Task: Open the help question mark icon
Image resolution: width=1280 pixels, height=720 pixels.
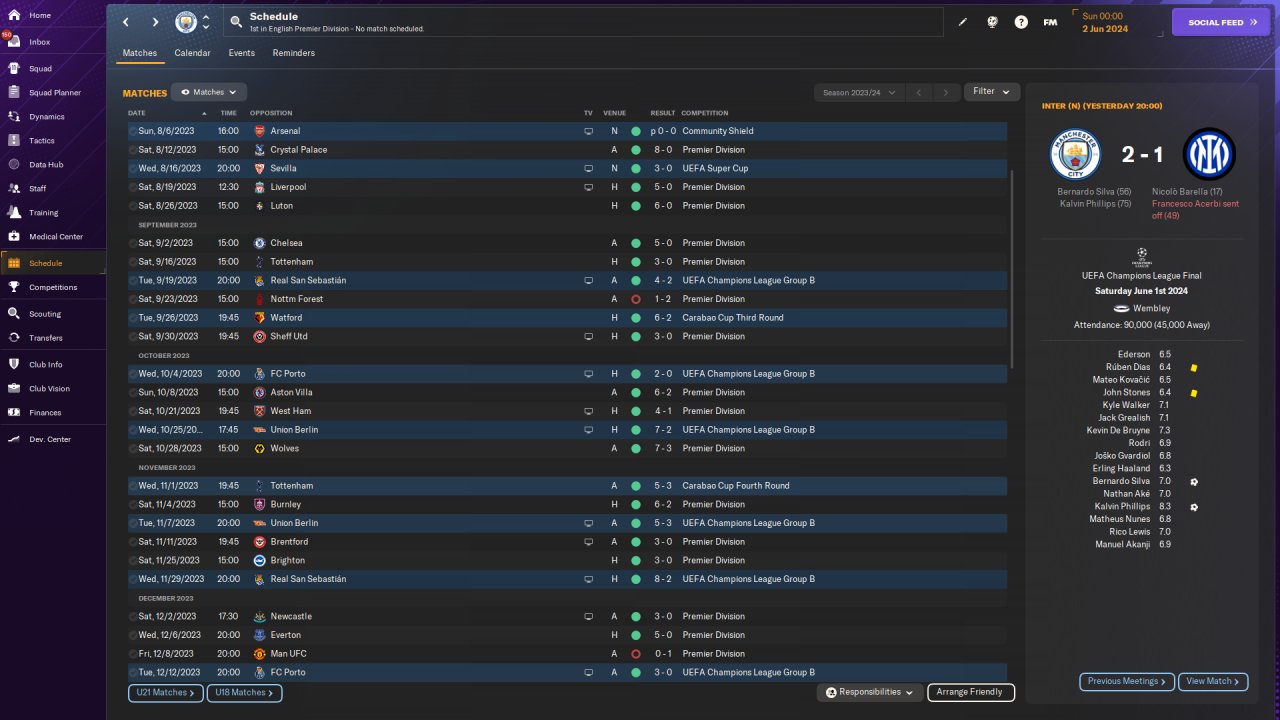Action: 1021,21
